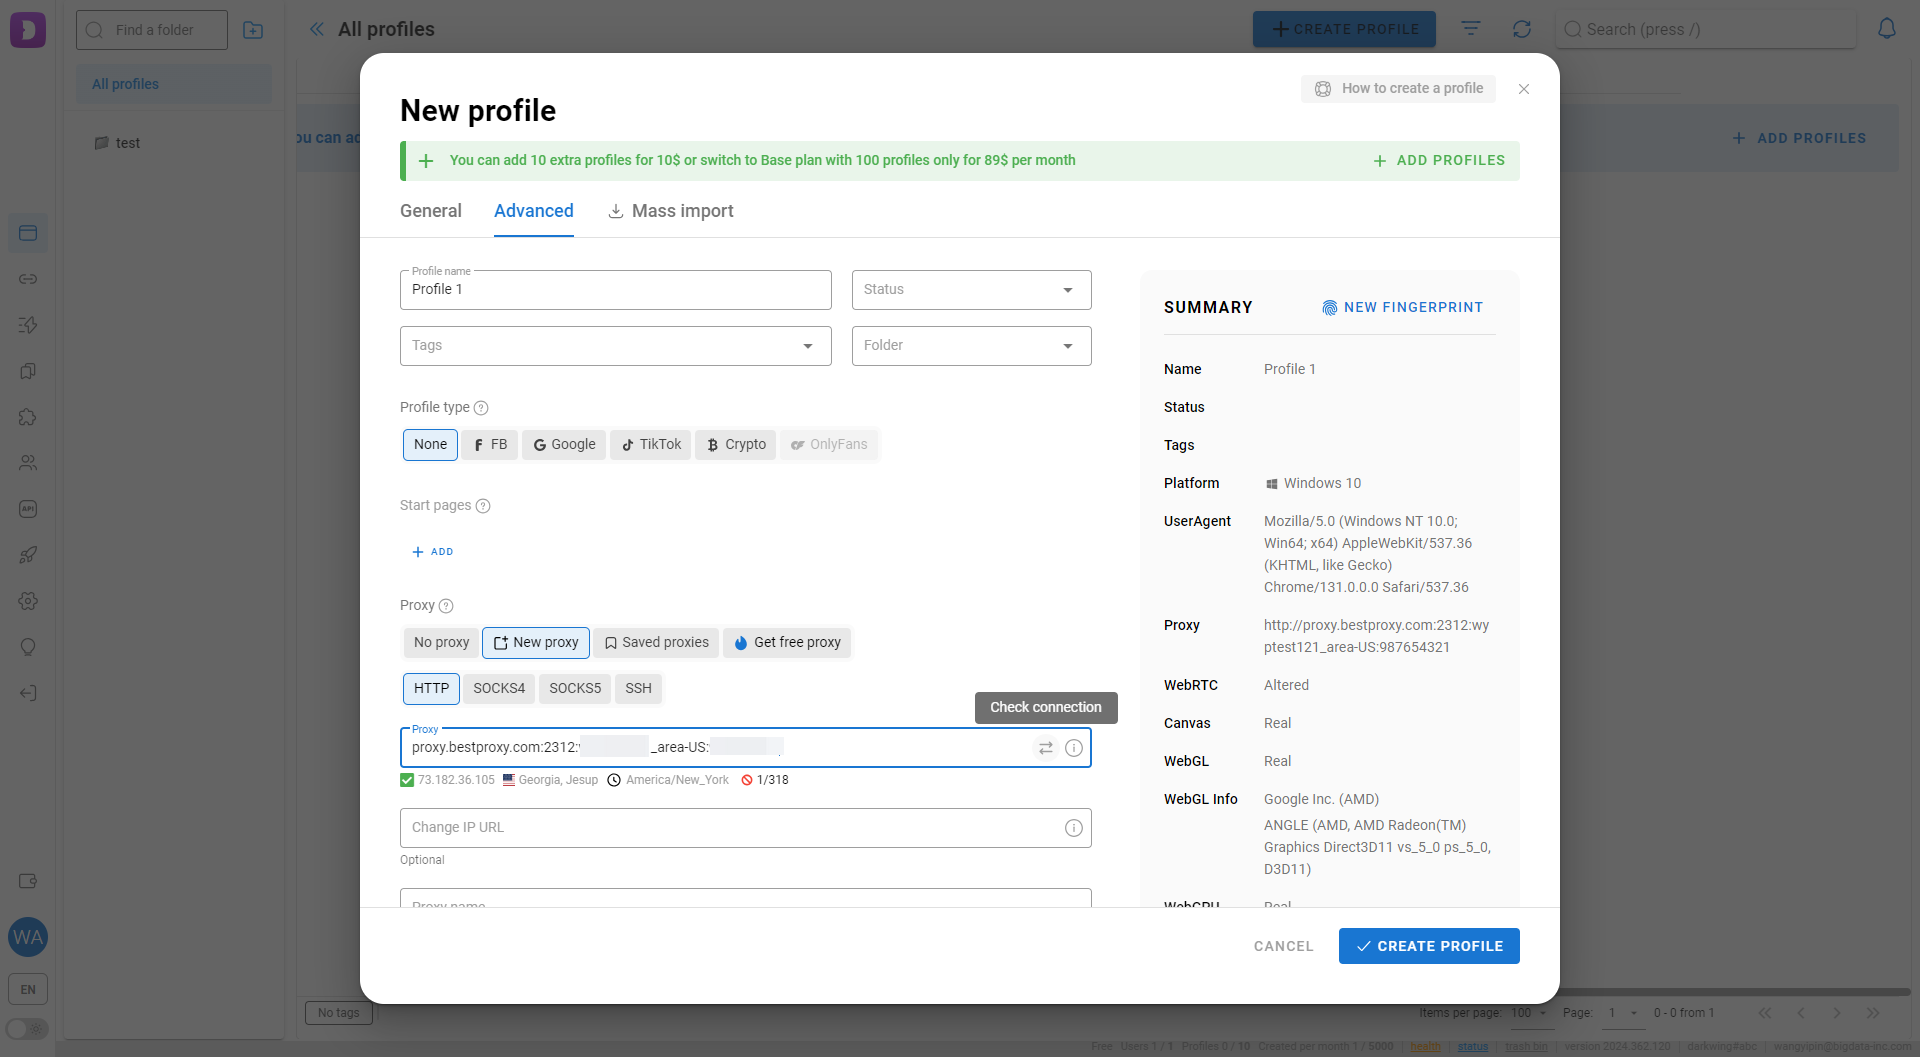
Task: Select None profile type
Action: click(430, 445)
